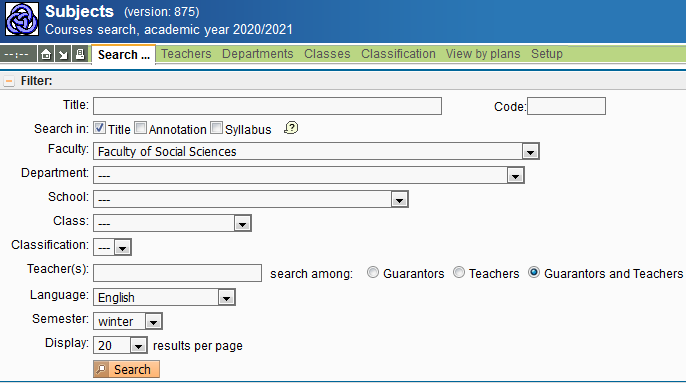Open the Classification dropdown
Image resolution: width=686 pixels, height=386 pixels.
click(x=112, y=247)
